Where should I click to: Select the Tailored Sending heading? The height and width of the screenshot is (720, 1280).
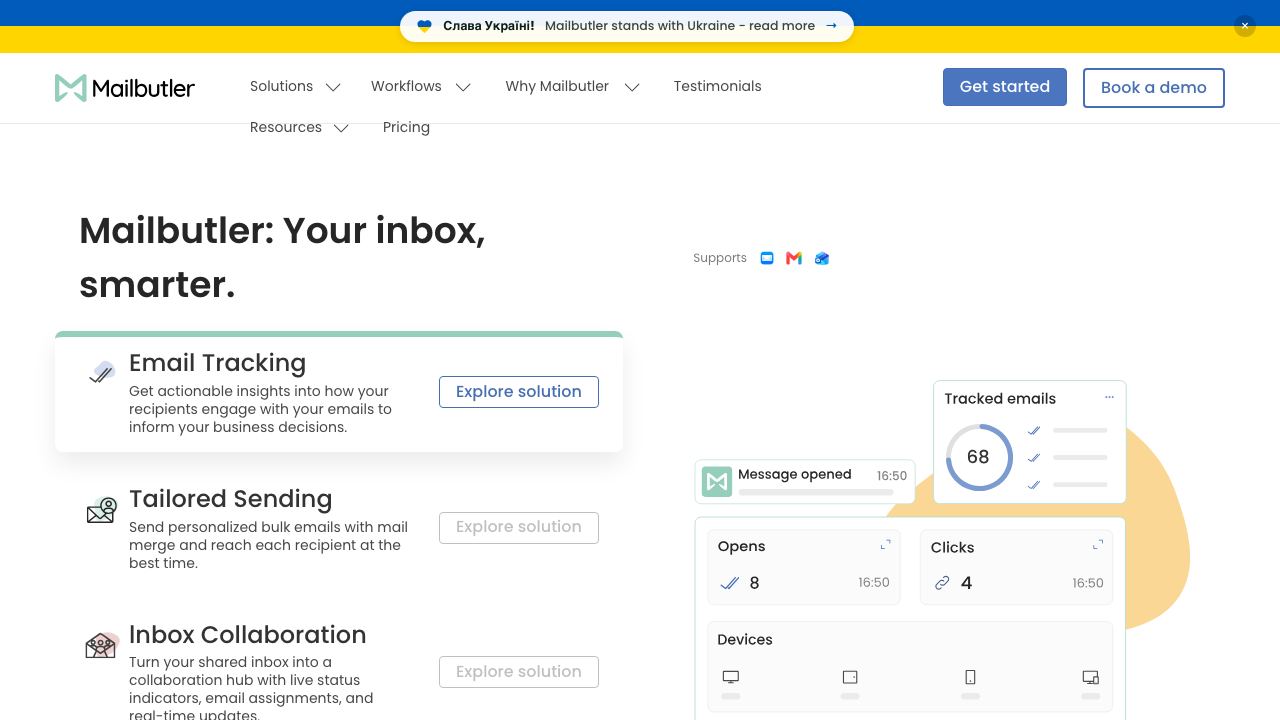coord(230,499)
